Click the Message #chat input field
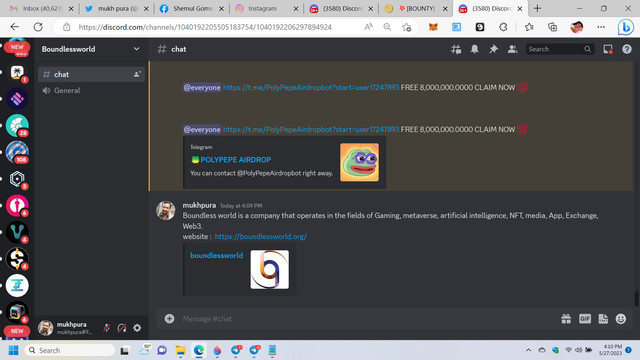The width and height of the screenshot is (640, 360). pos(367,319)
